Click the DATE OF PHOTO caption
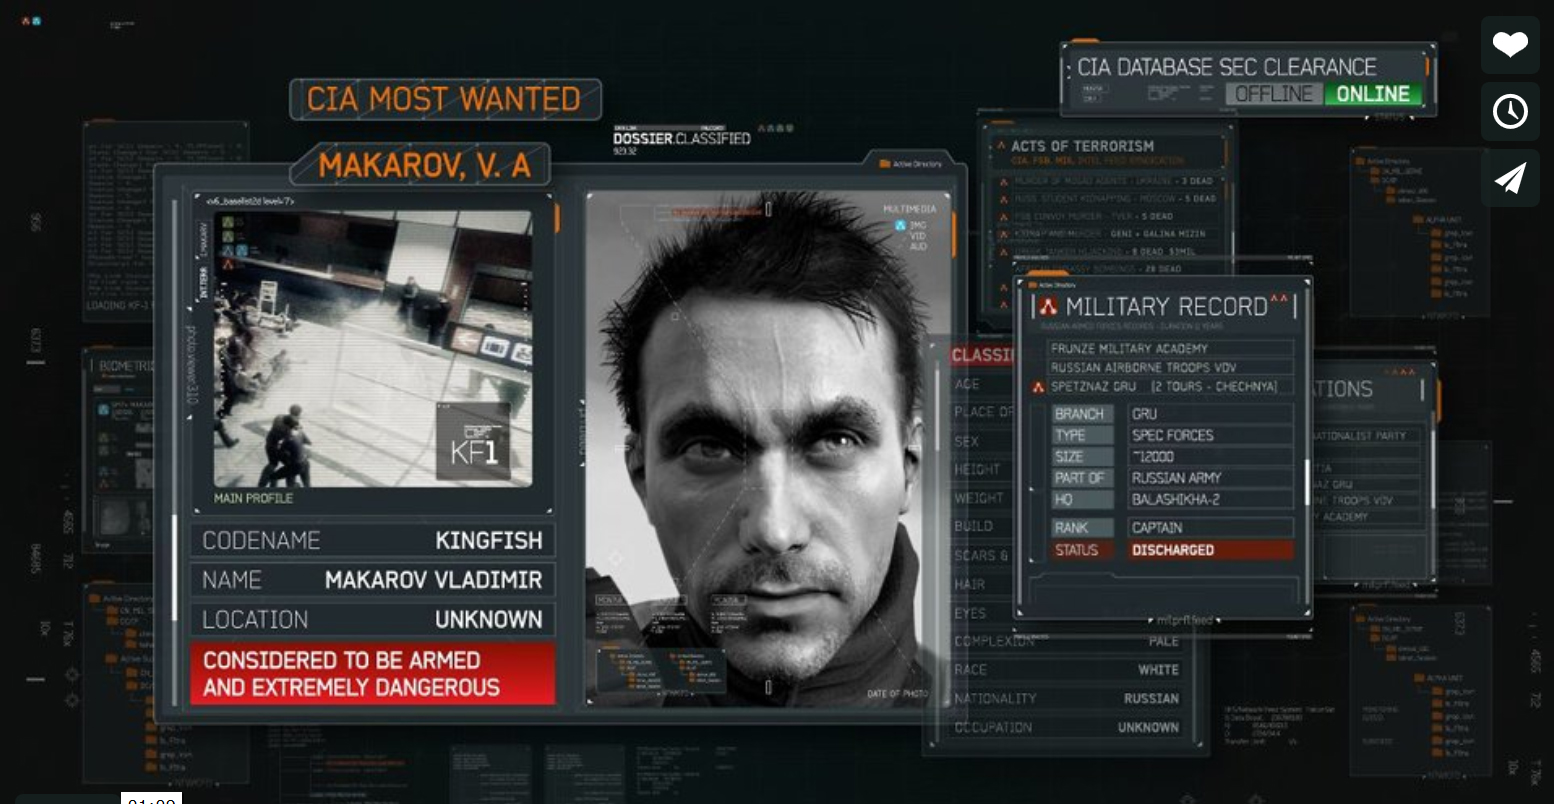Viewport: 1554px width, 804px height. click(x=896, y=694)
